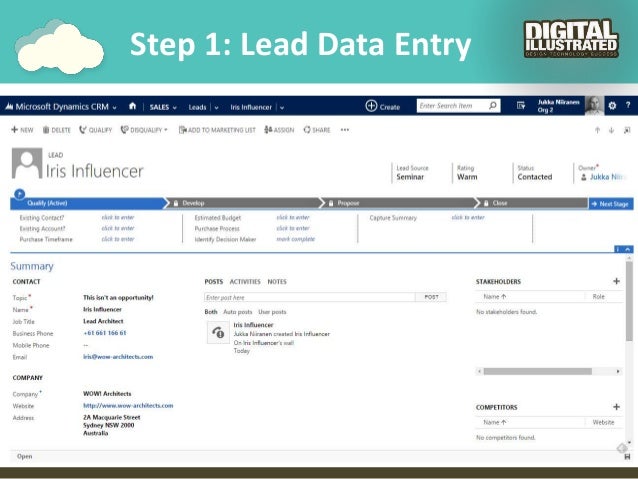Click the lead contact picture placeholder
Image resolution: width=638 pixels, height=479 pixels.
[27, 163]
